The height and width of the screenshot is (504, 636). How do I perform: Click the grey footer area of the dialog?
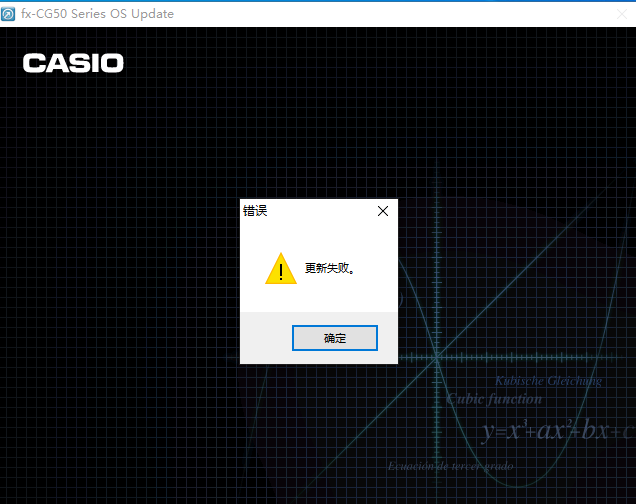pyautogui.click(x=266, y=337)
